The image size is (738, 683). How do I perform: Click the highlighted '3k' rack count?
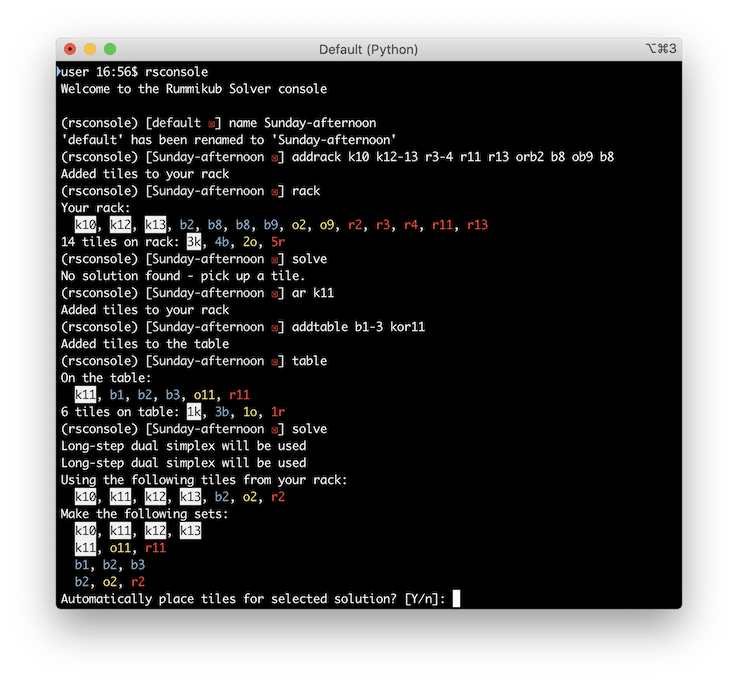pyautogui.click(x=194, y=241)
